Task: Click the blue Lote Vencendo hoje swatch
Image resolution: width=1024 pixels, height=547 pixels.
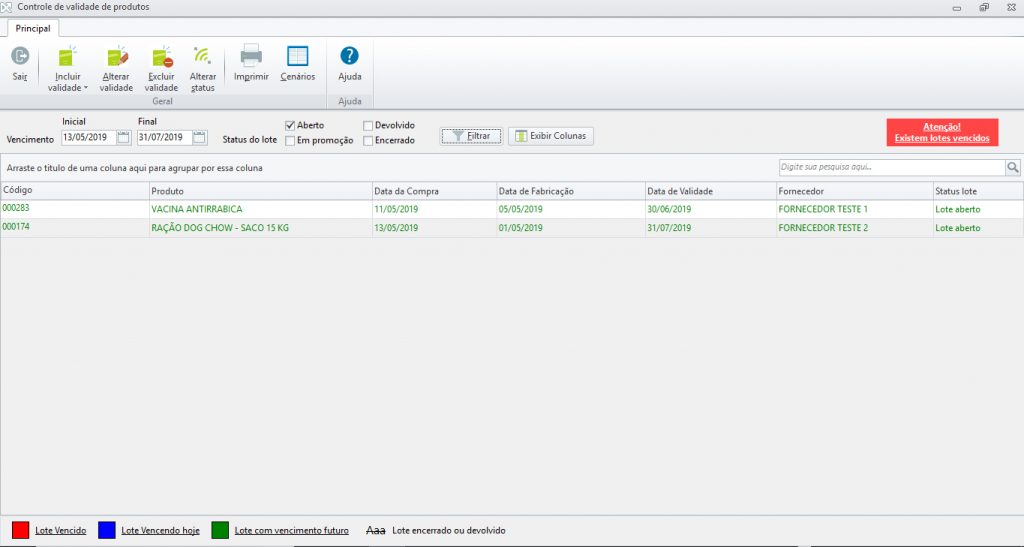Action: point(107,530)
